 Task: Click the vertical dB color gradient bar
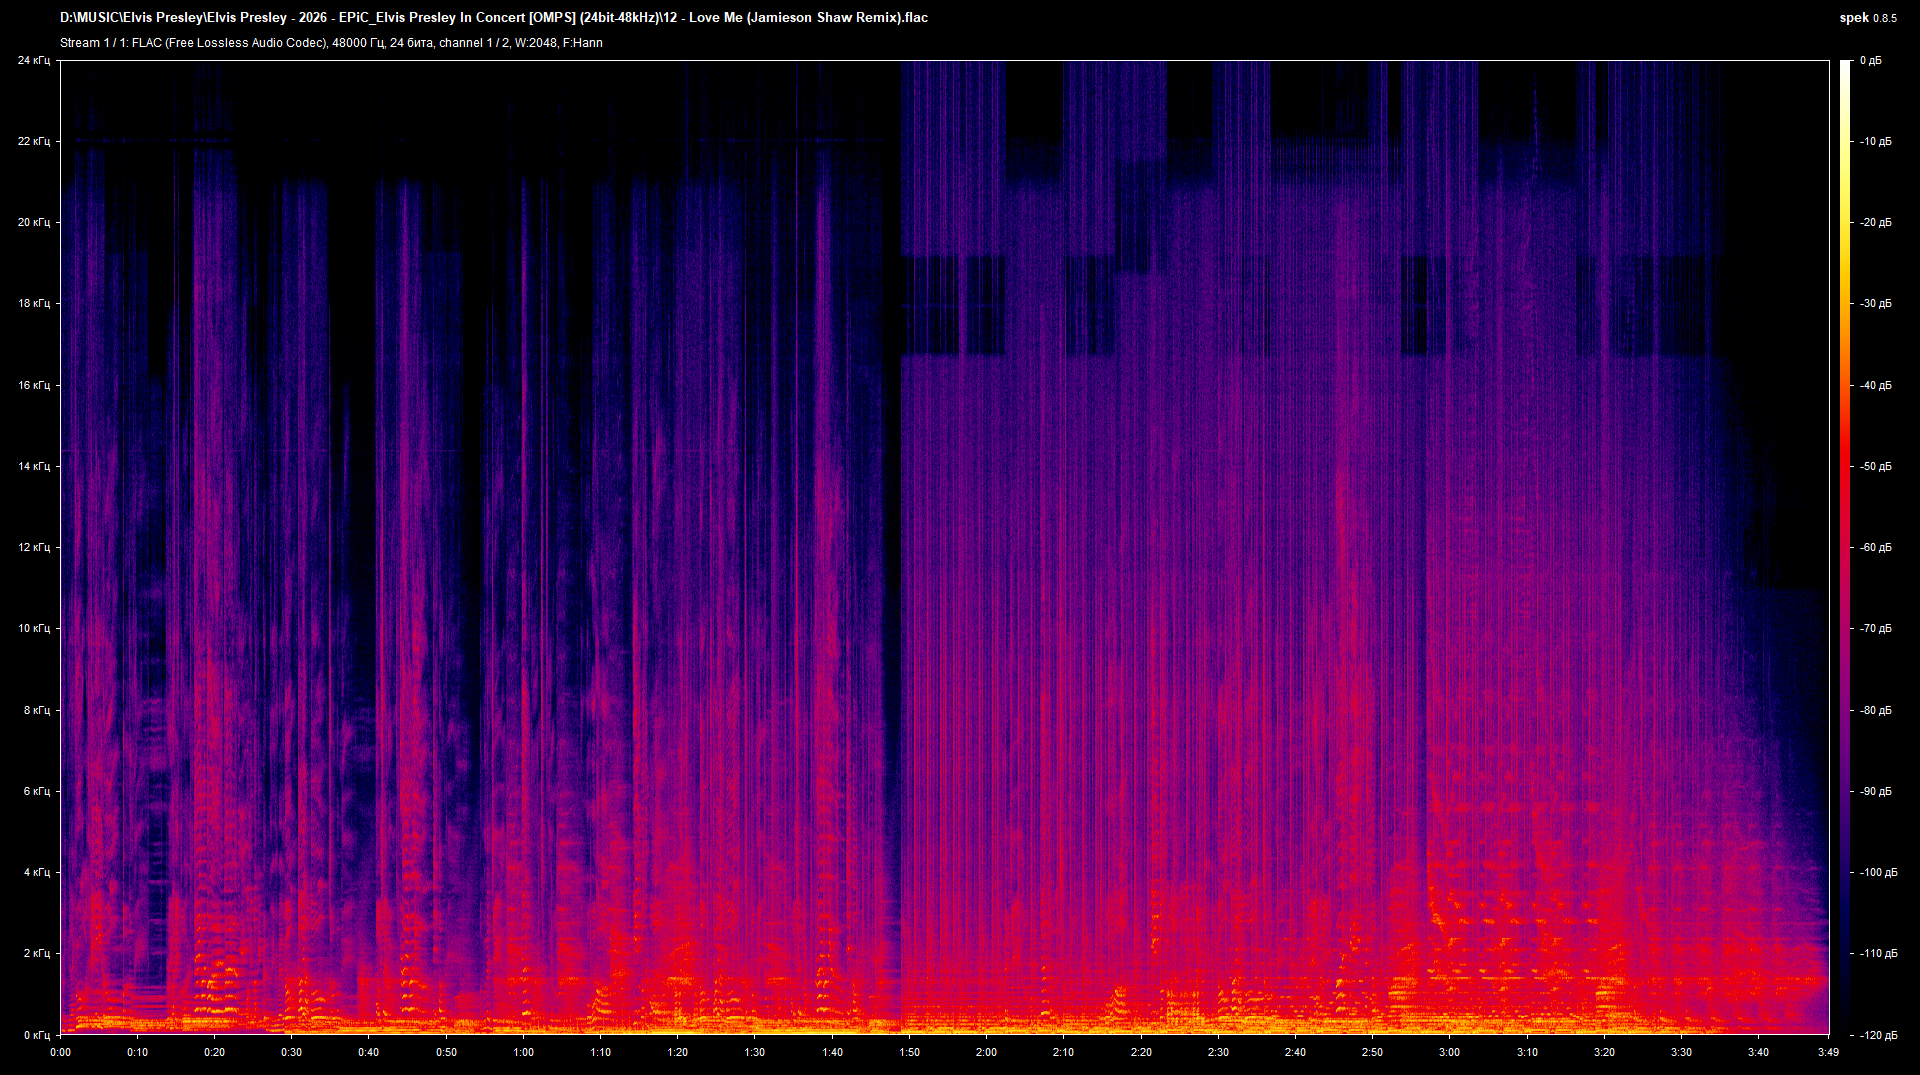1845,547
